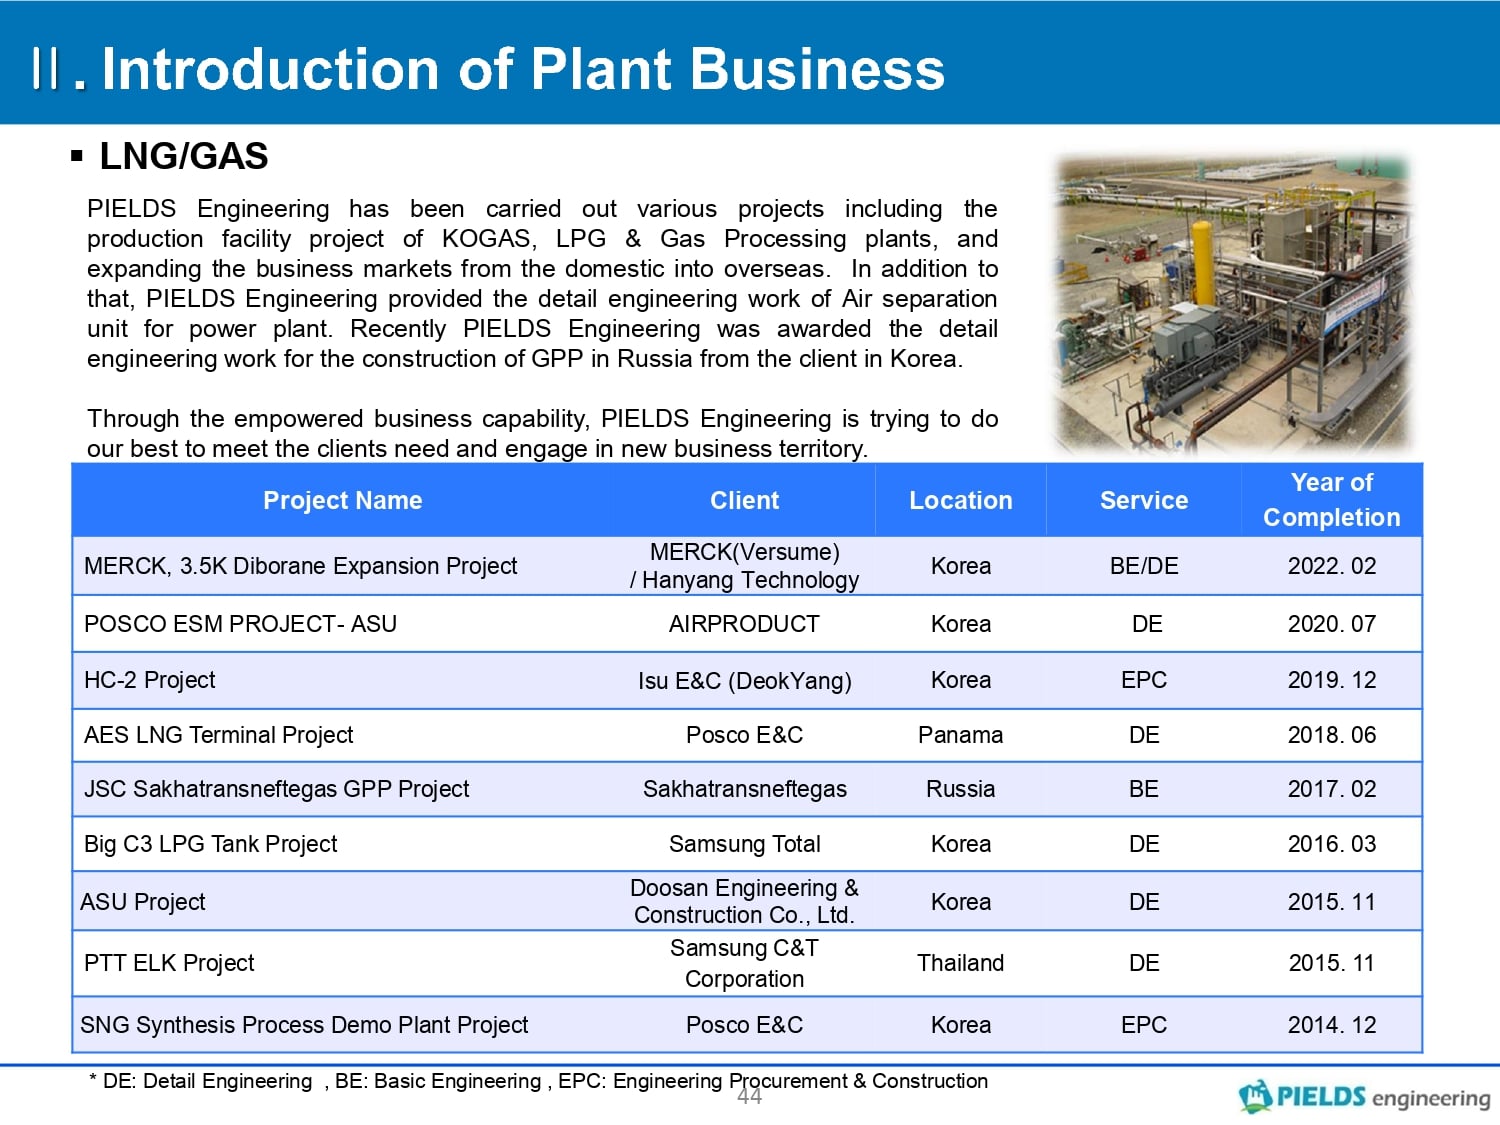Click the '2020. 07' completion cell

coord(1332,624)
